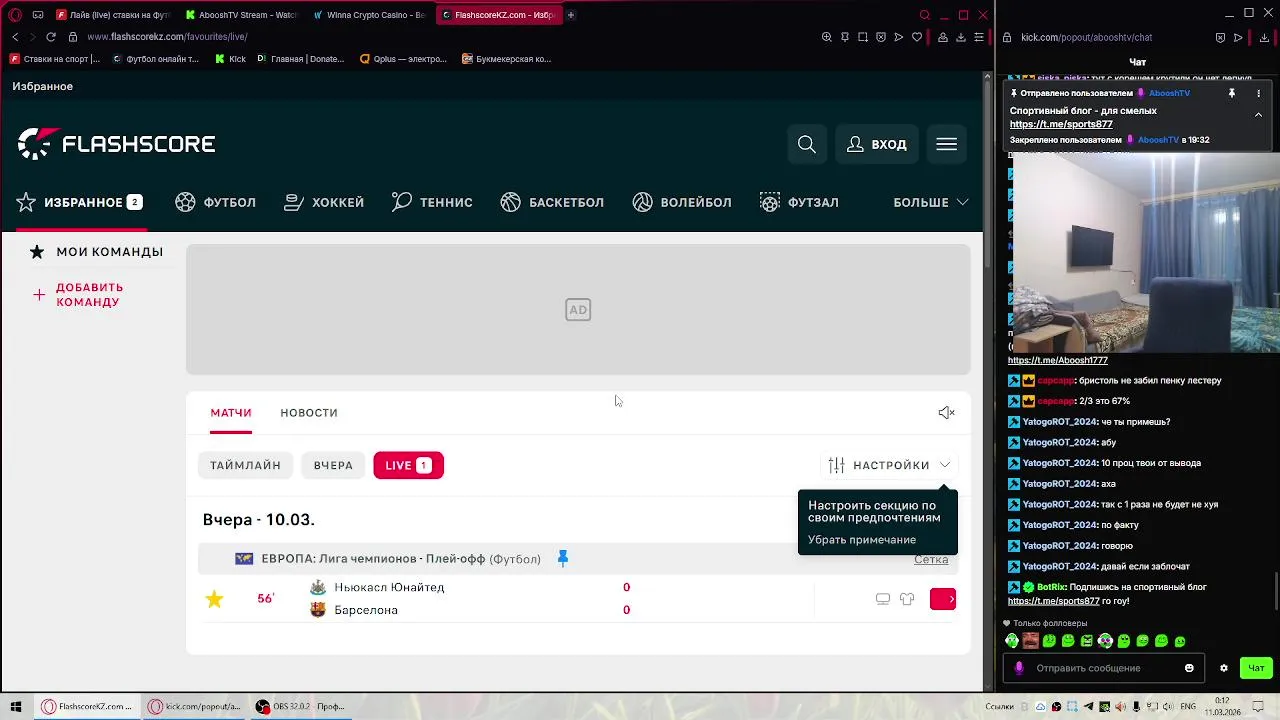Open the Windows Start menu
Image resolution: width=1280 pixels, height=720 pixels.
[15, 706]
